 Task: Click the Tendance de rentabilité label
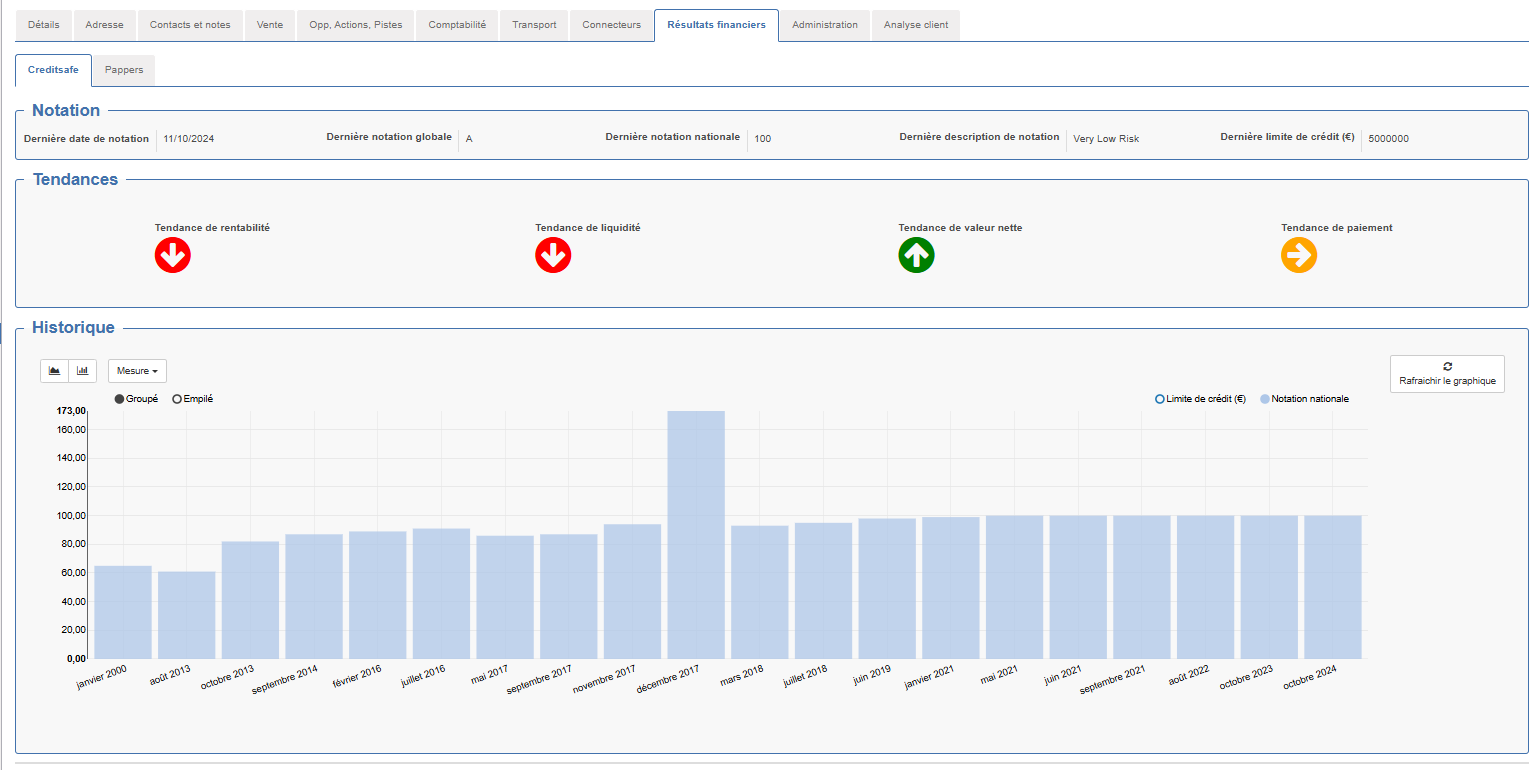pyautogui.click(x=212, y=228)
